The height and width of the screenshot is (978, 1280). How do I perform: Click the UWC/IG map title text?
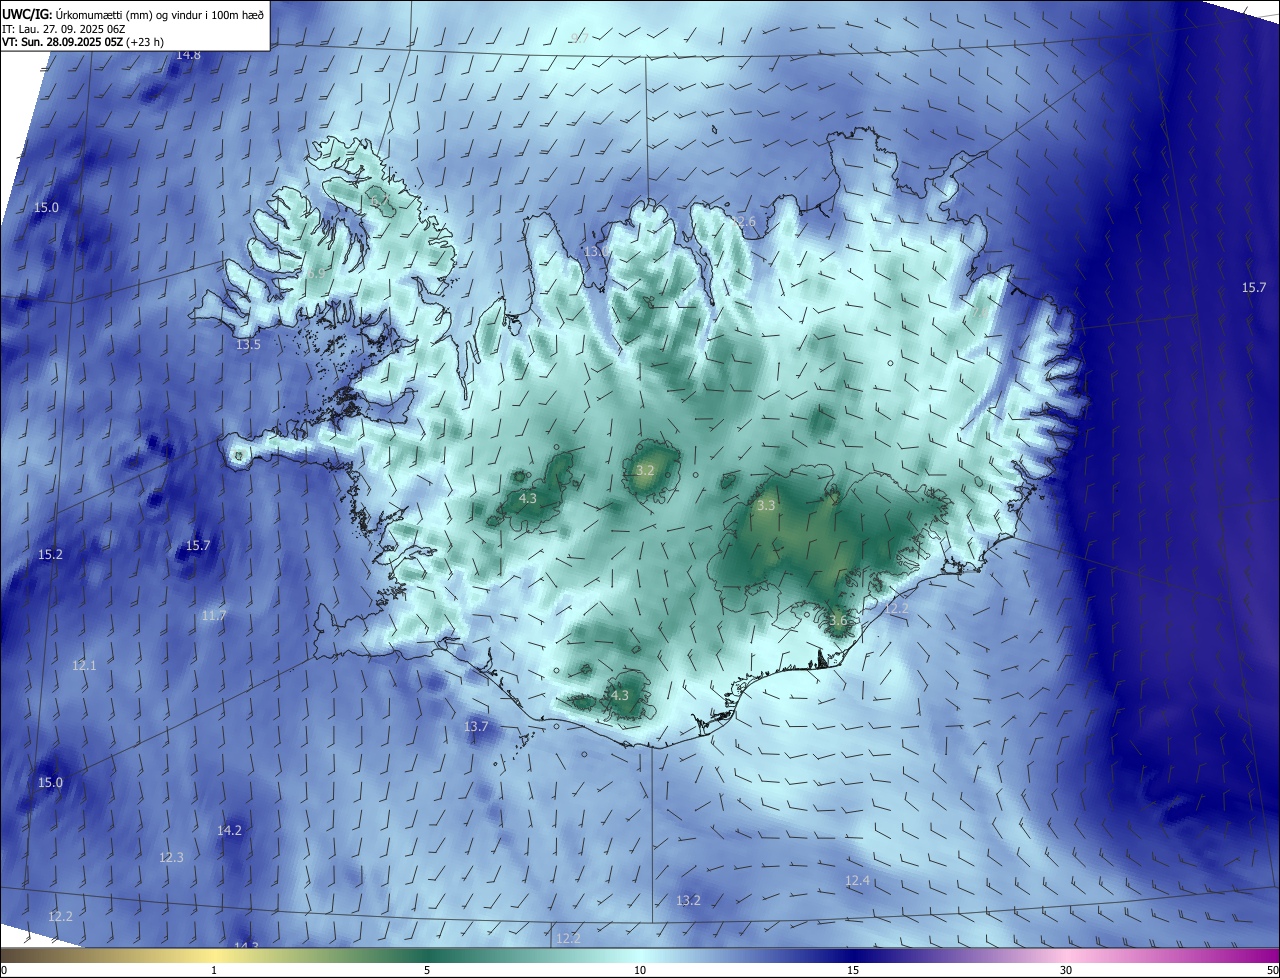point(133,13)
